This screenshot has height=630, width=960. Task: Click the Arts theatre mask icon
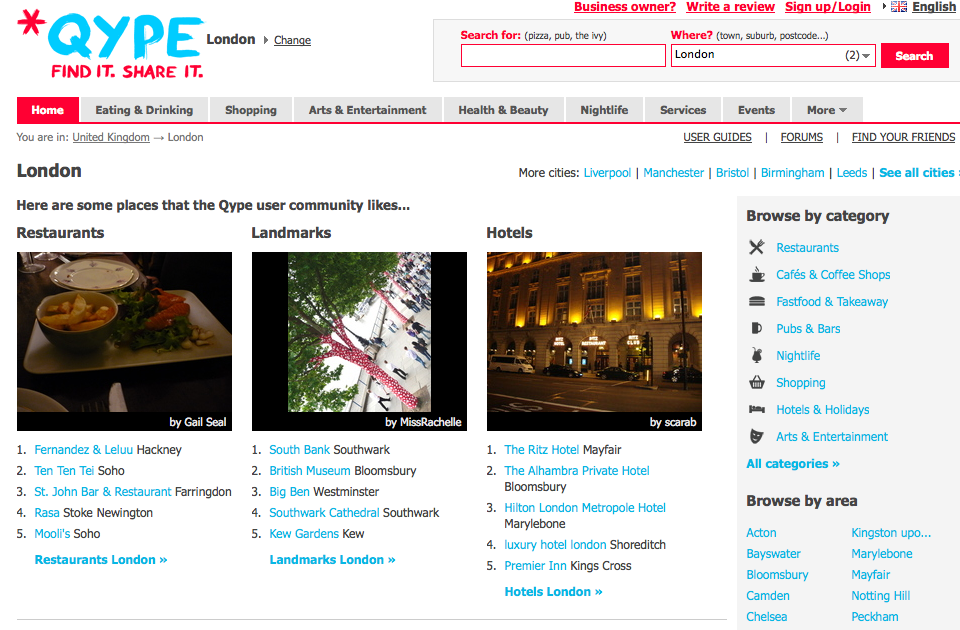pos(757,437)
